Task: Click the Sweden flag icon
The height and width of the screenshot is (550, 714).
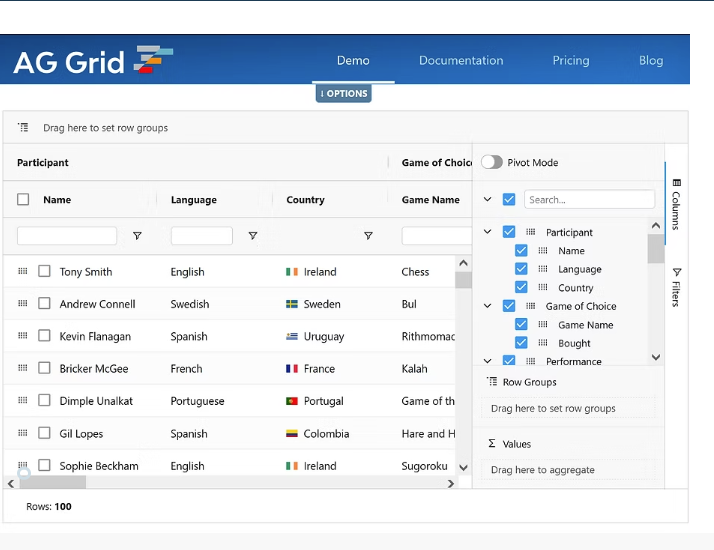Action: [292, 304]
